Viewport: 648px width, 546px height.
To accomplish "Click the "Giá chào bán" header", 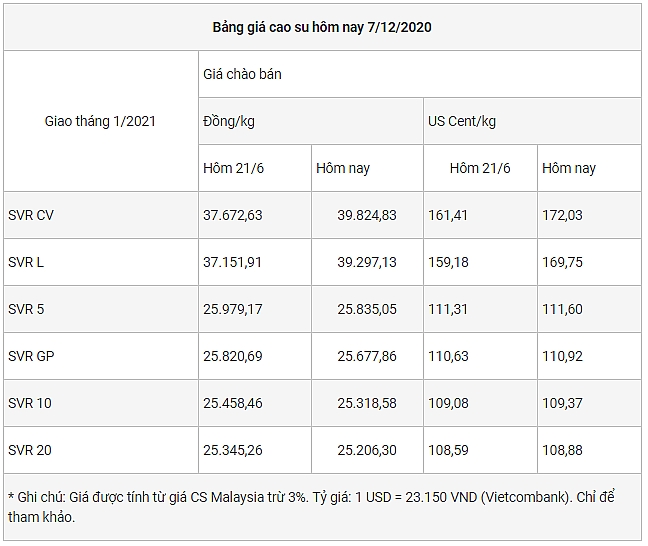I will coord(242,74).
